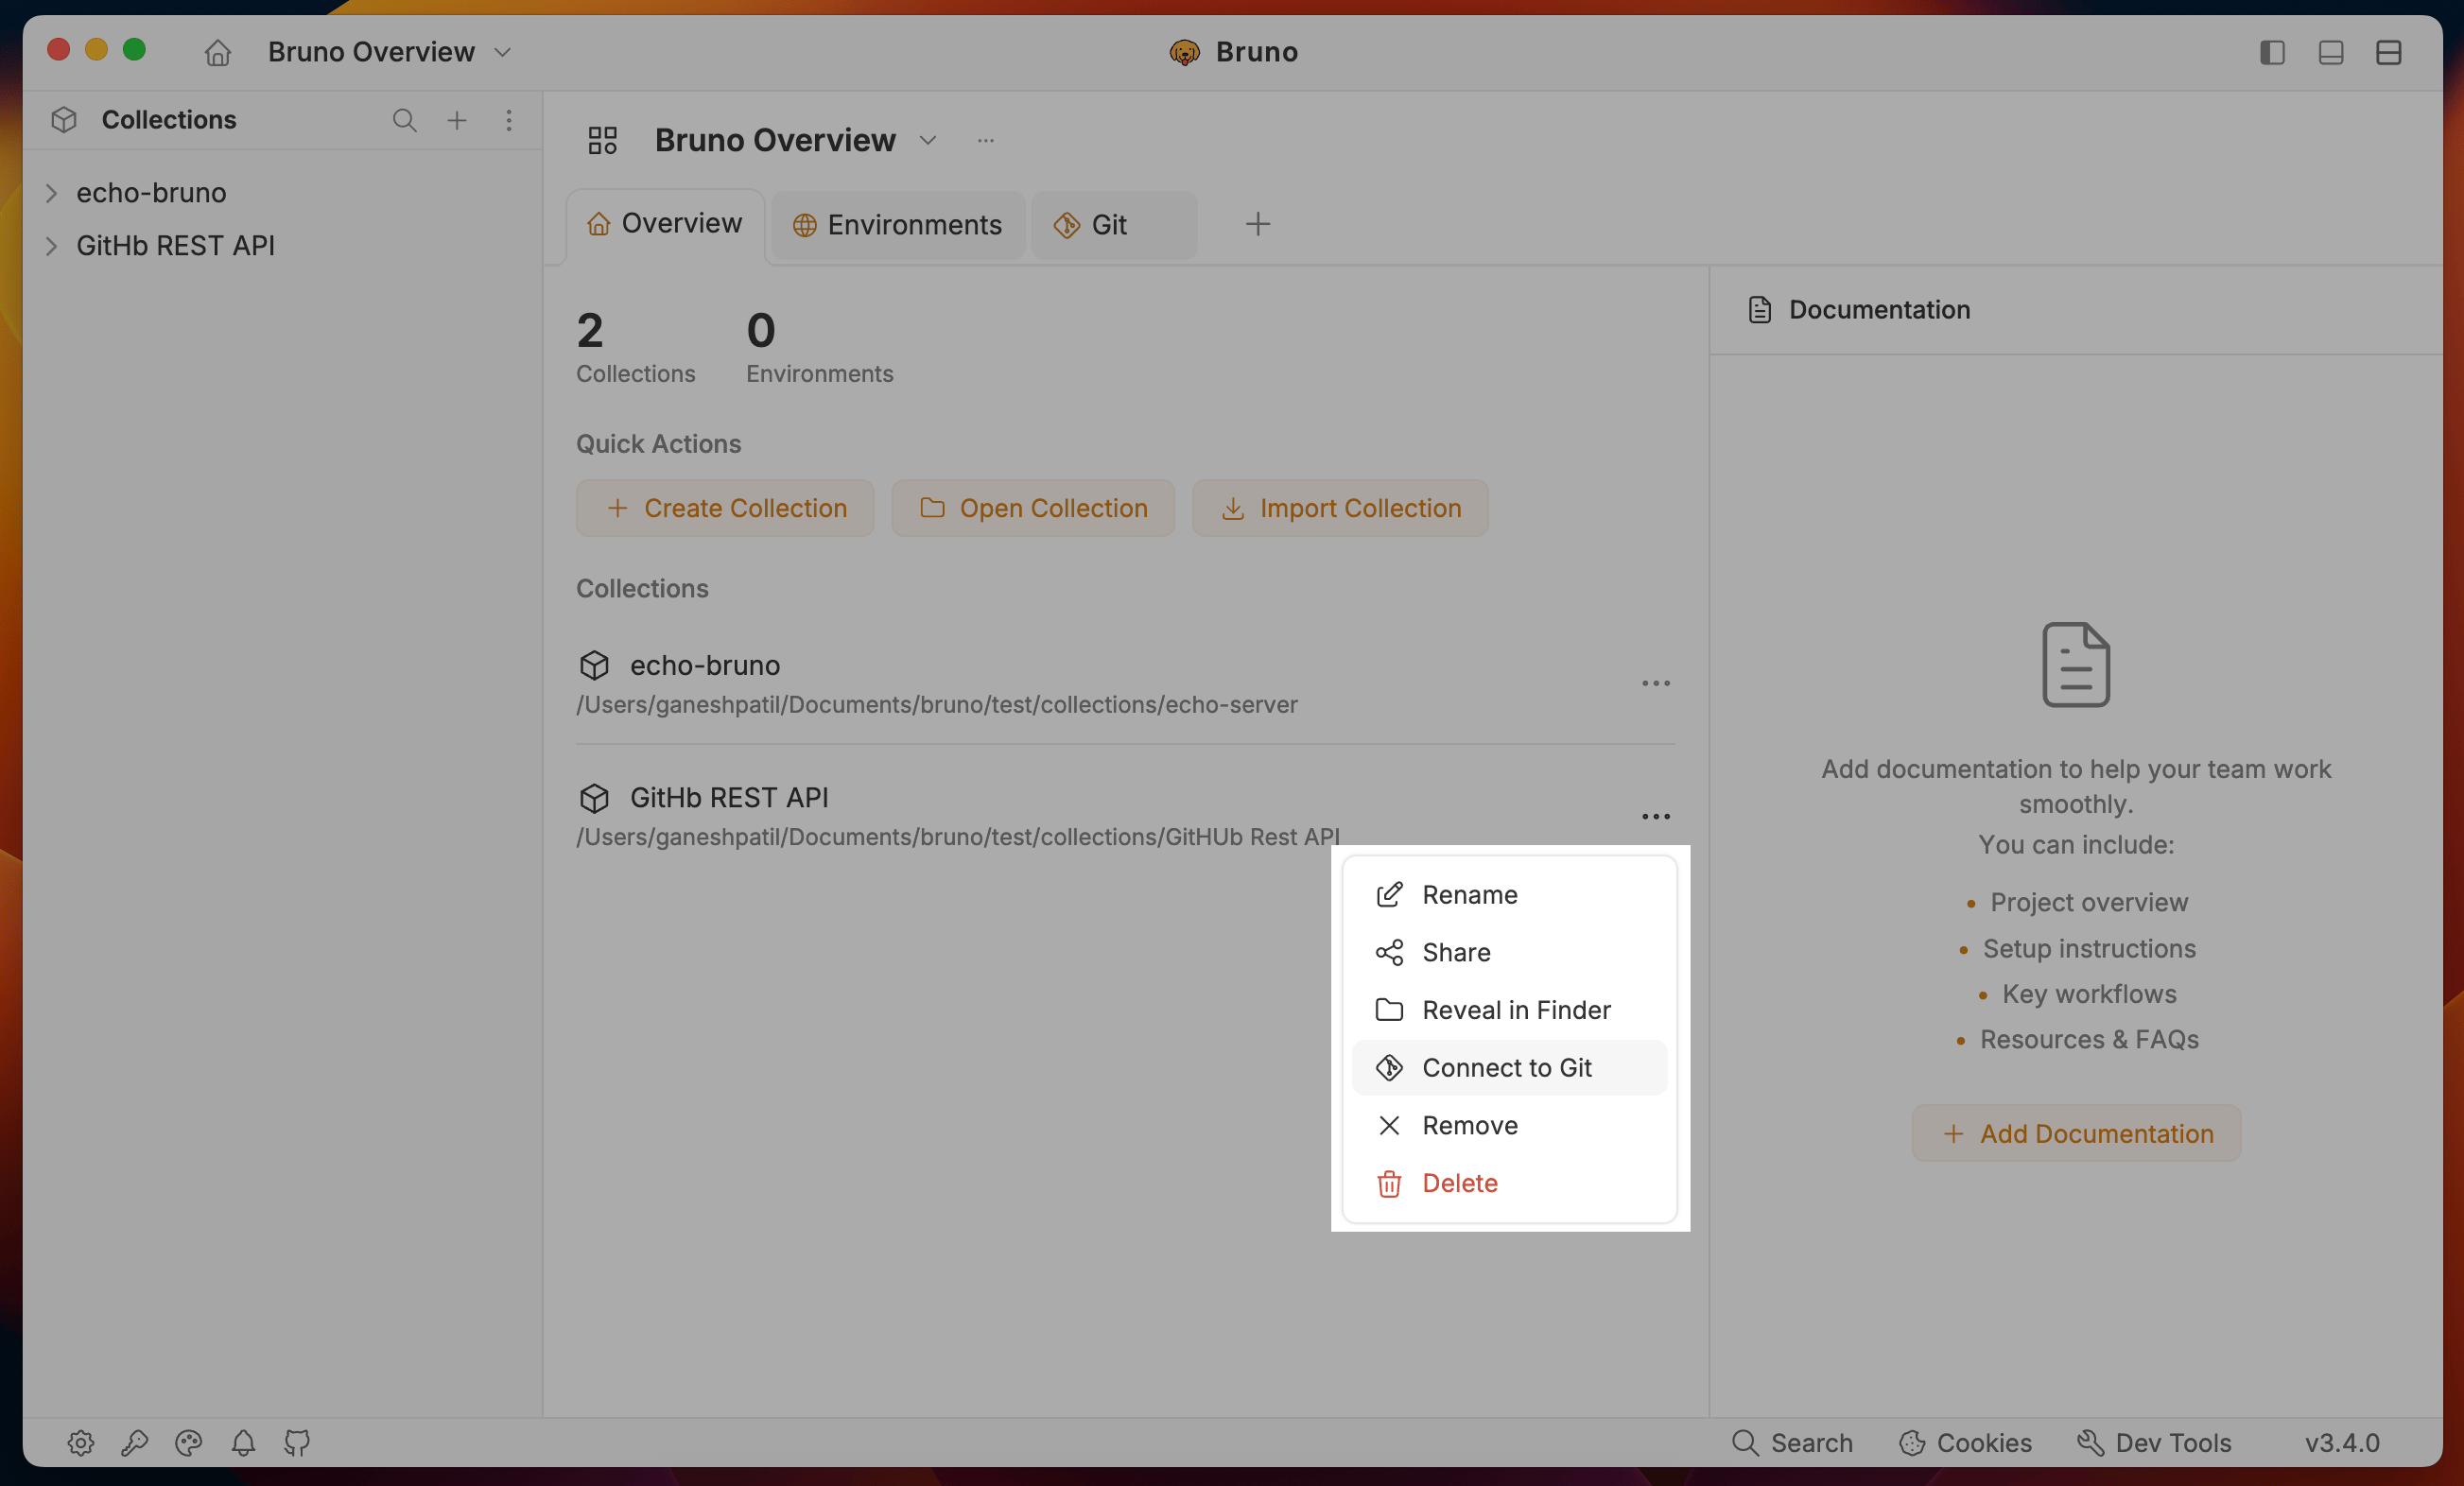Open notifications bell icon

[x=243, y=1442]
